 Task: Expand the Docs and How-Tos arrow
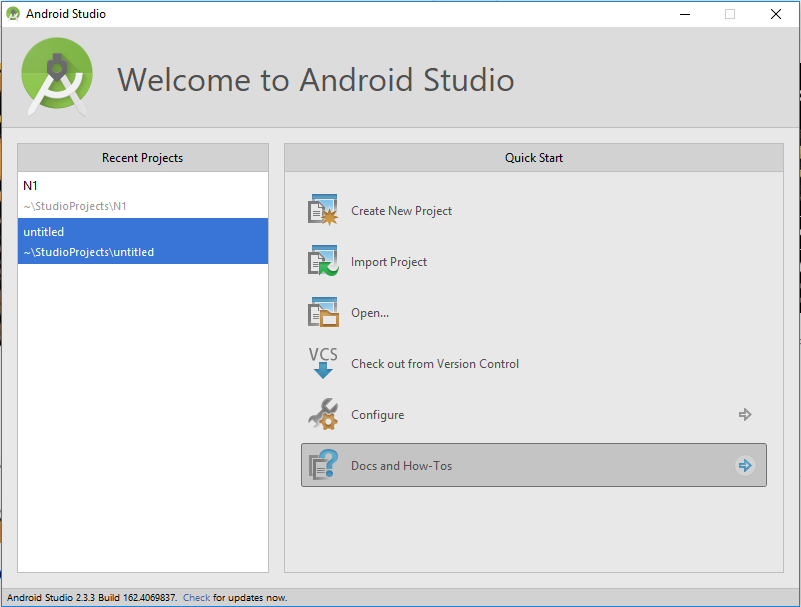745,465
